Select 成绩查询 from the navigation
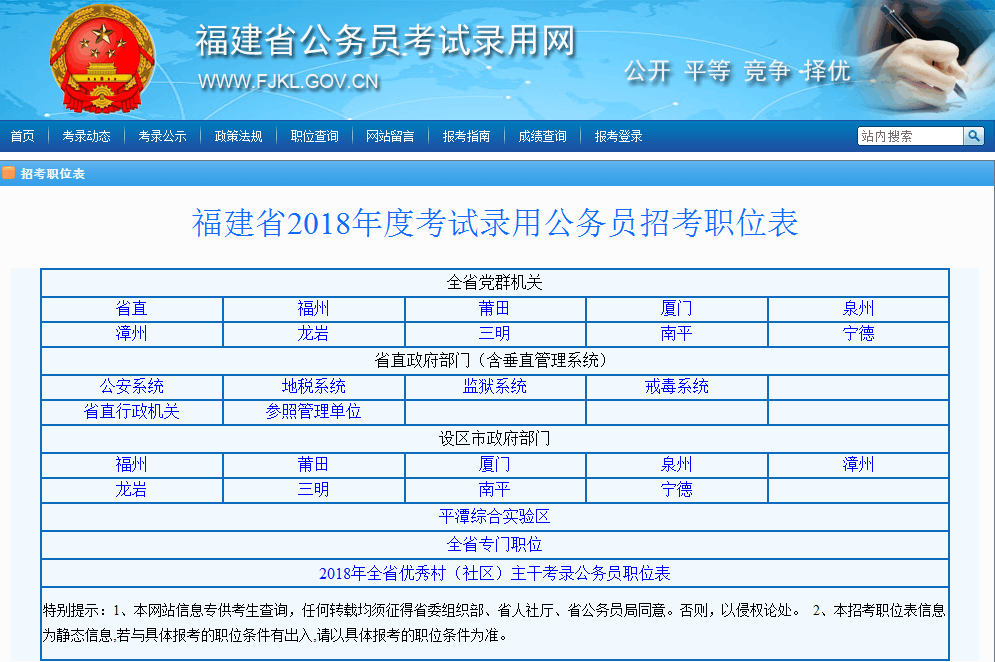Viewport: 995px width, 662px height. point(541,136)
